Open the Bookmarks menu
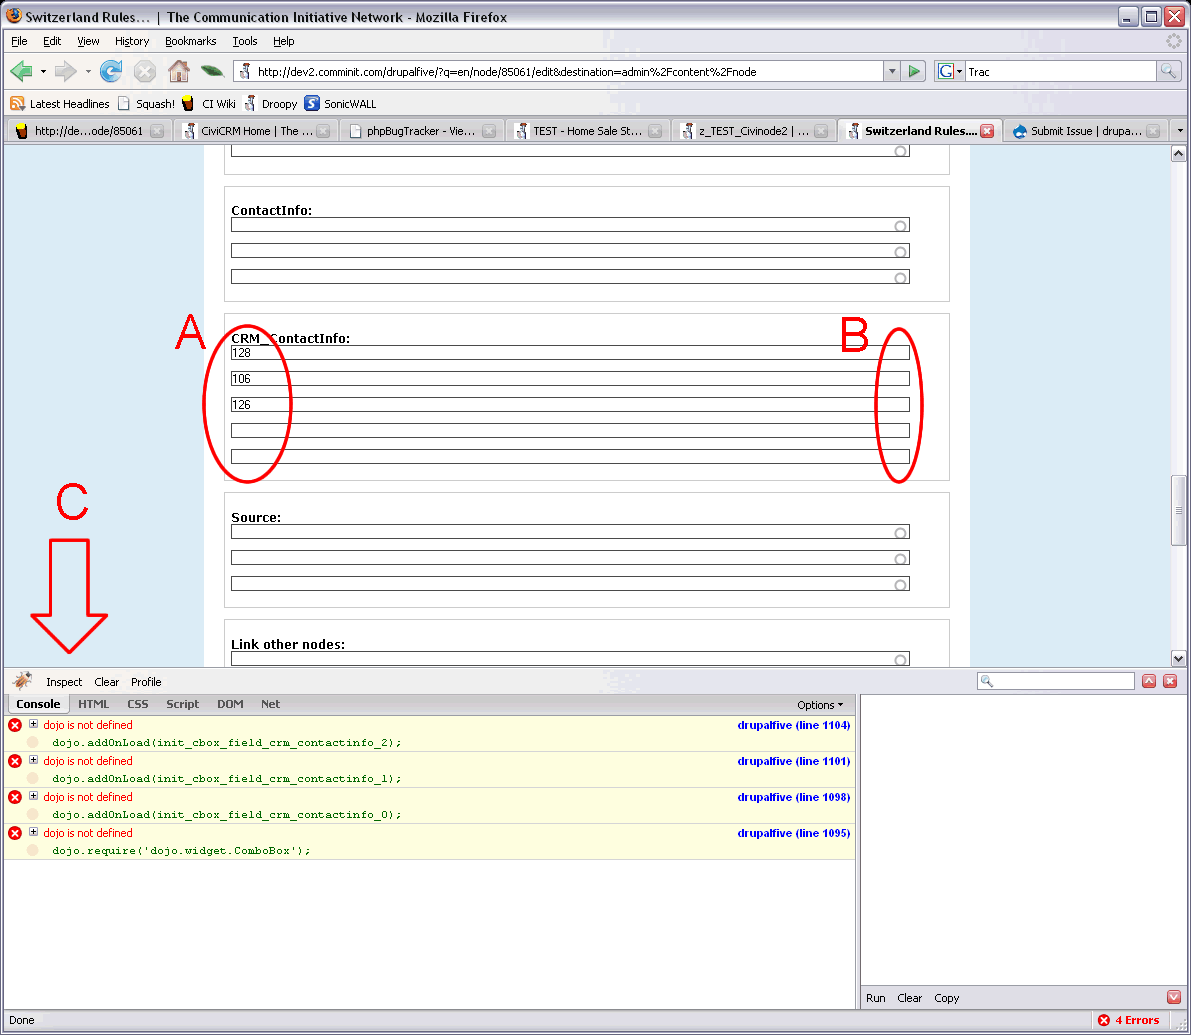 click(x=191, y=41)
